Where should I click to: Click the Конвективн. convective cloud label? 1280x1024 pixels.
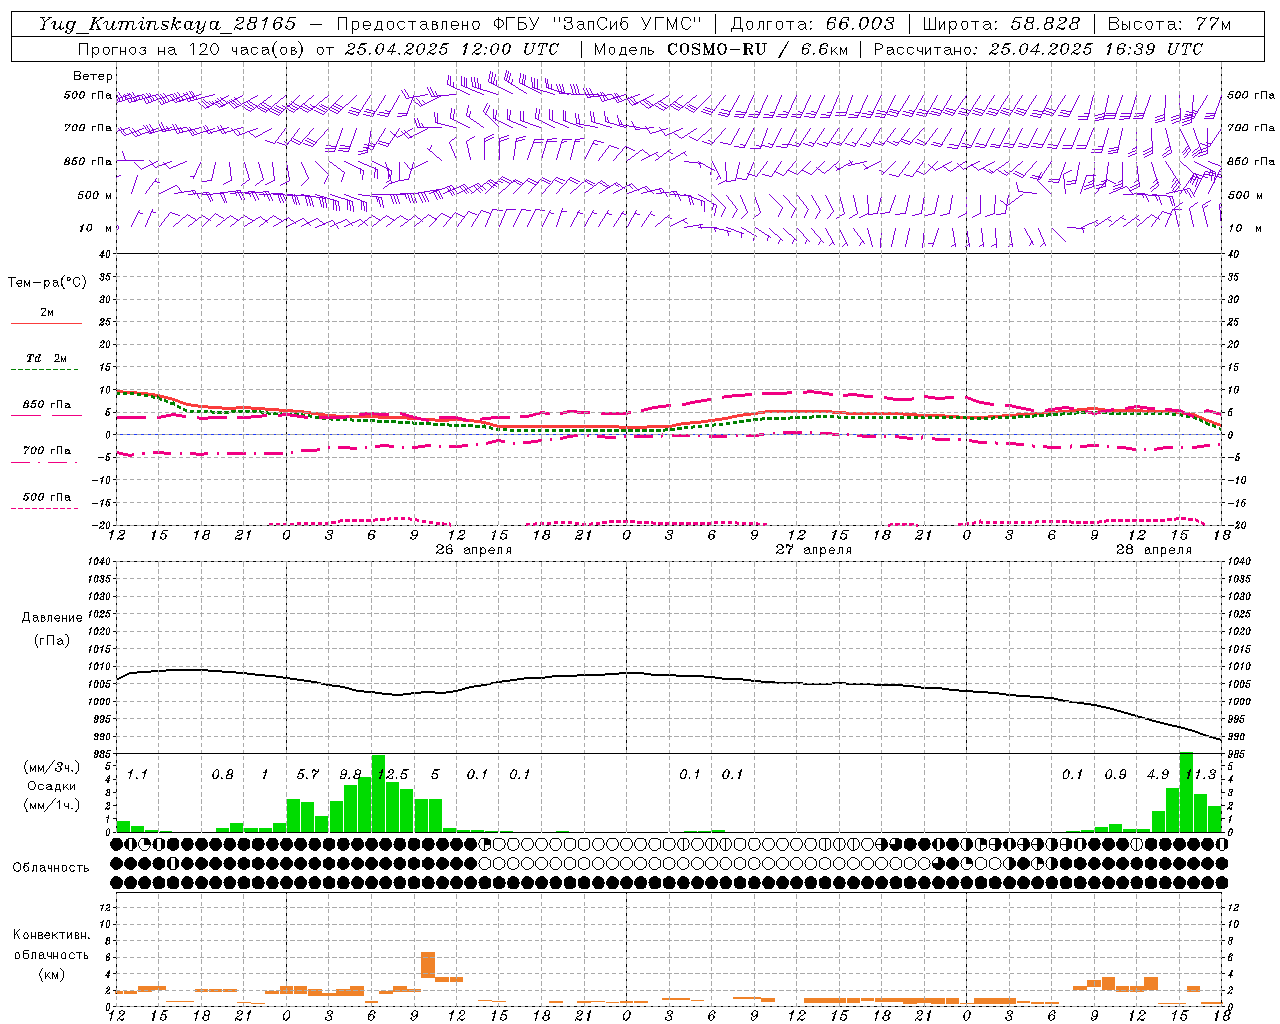[51, 935]
